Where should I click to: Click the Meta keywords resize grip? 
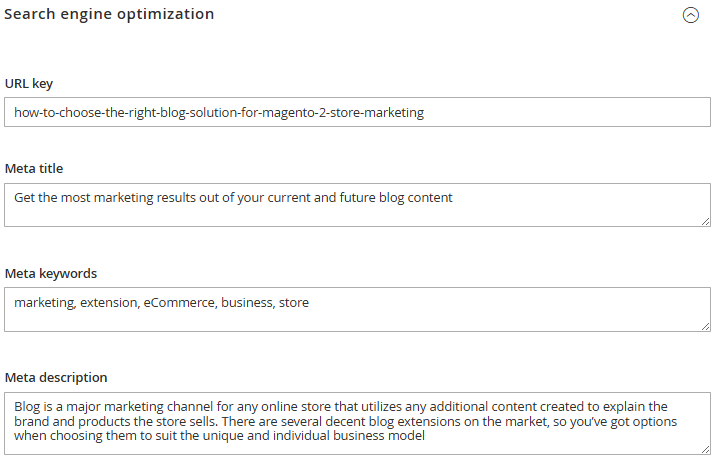[705, 325]
